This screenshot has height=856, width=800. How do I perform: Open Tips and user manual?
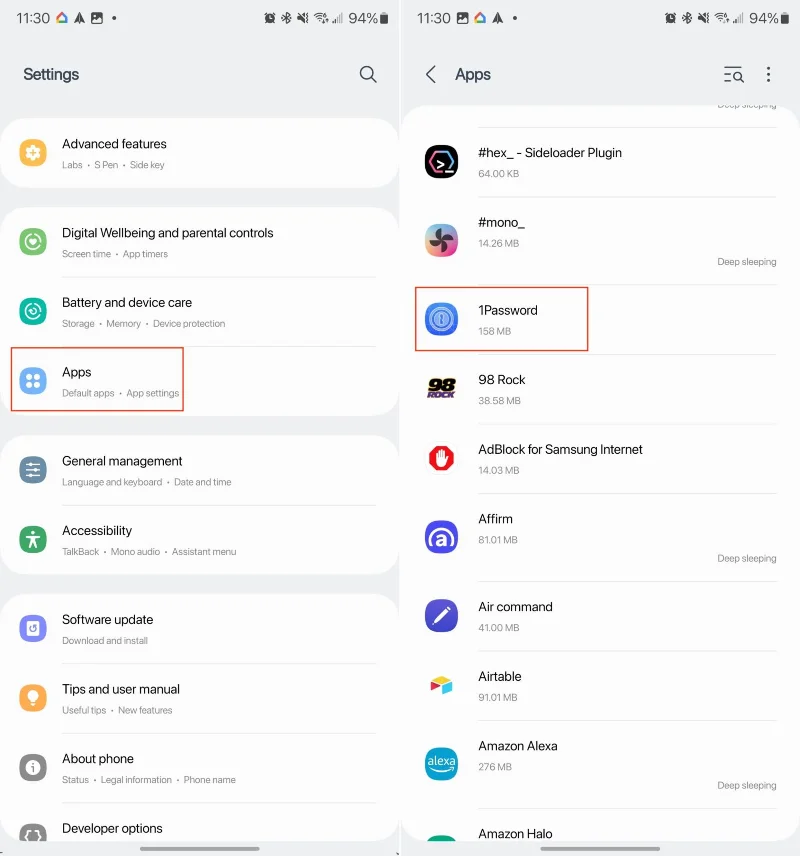coord(121,698)
